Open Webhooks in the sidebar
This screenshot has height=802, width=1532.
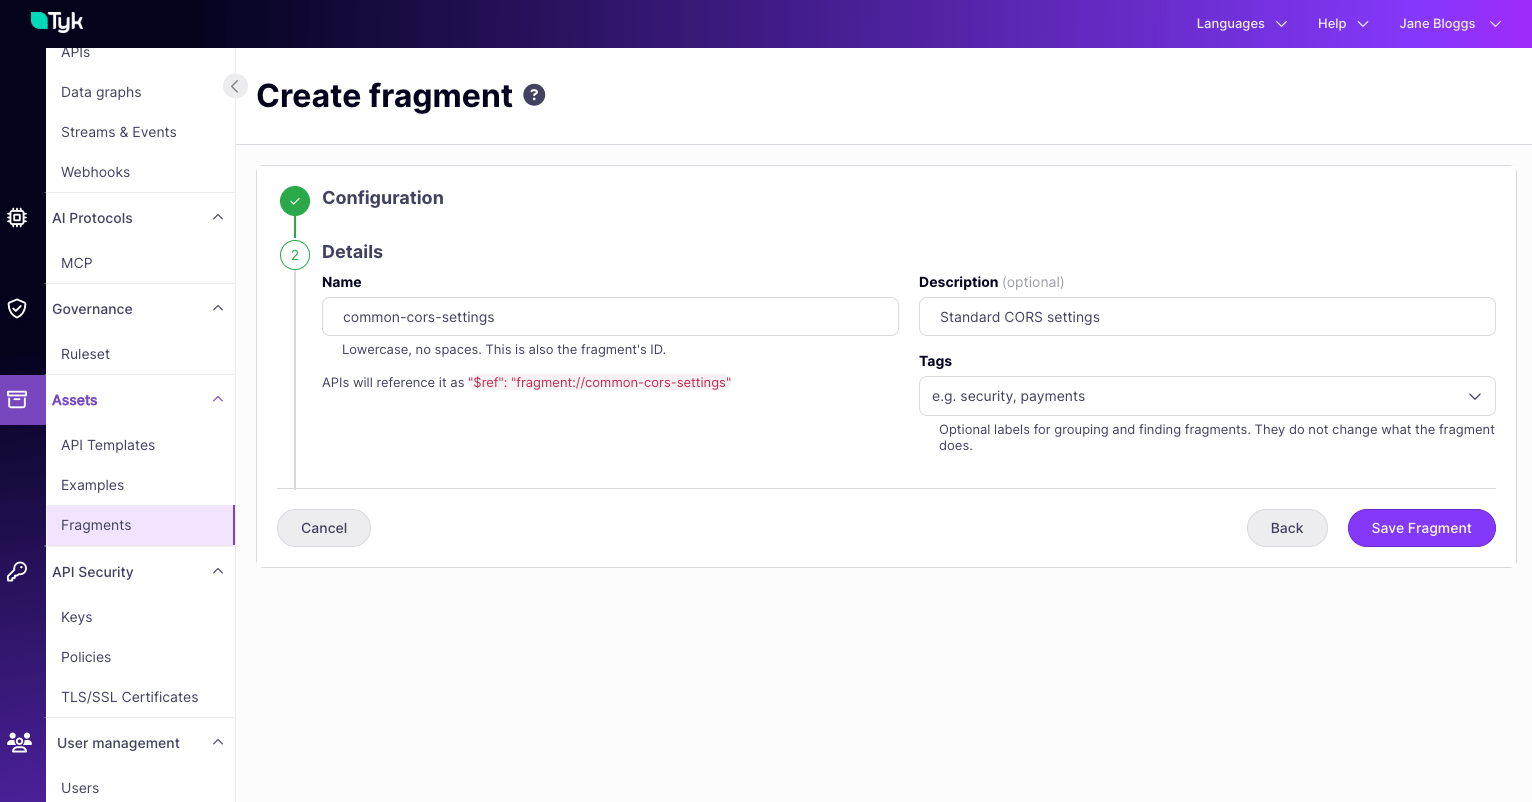[x=96, y=172]
